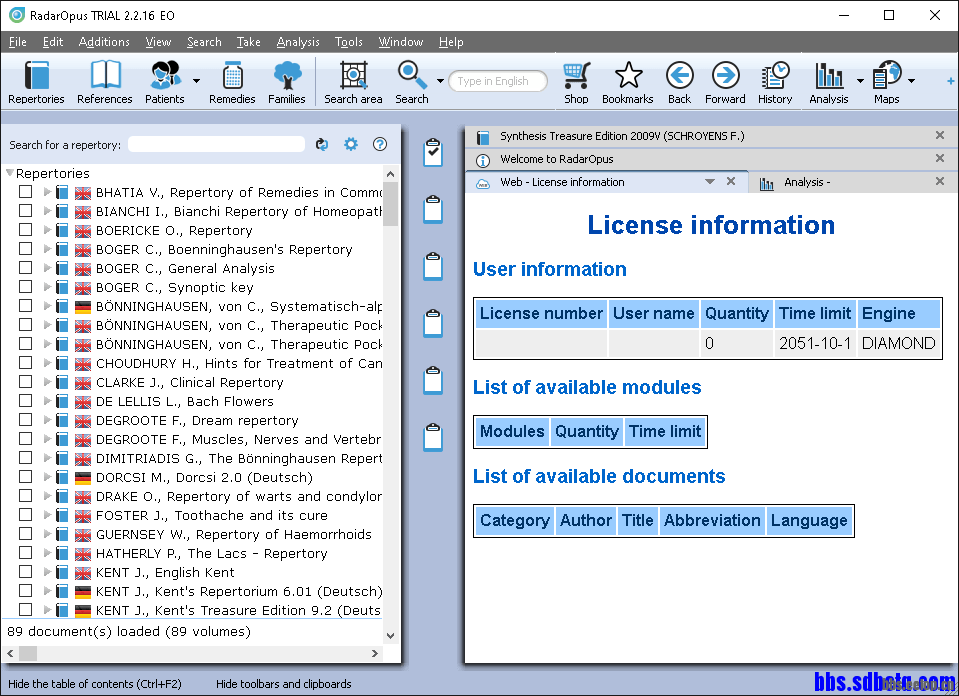959x696 pixels.
Task: Enable the KENT J. English Kent checkbox
Action: (26, 572)
